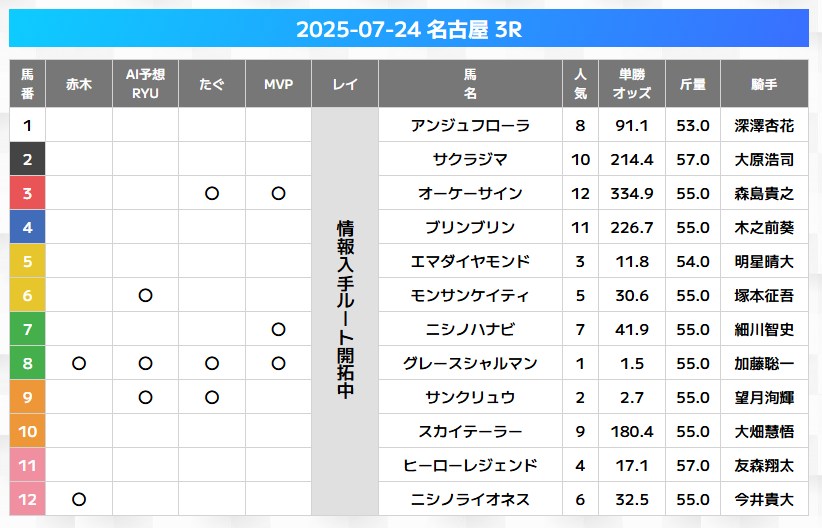This screenshot has height=528, width=822.
Task: Click the pink number 12 cell
Action: pos(27,499)
